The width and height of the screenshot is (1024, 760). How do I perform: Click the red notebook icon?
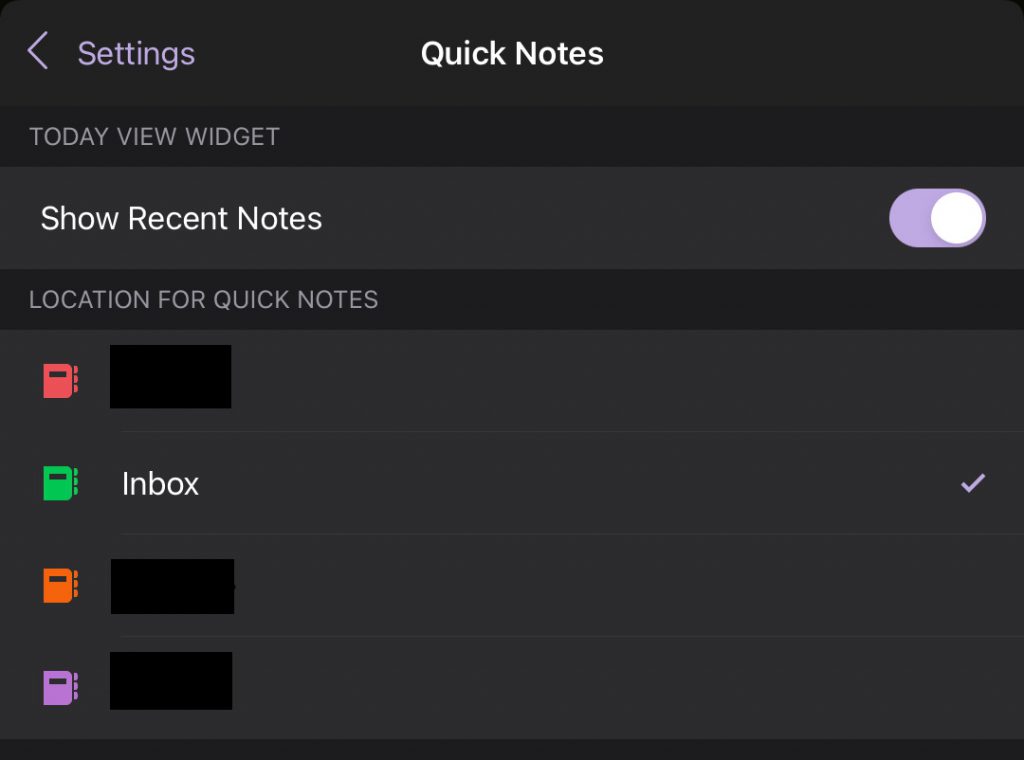tap(60, 381)
